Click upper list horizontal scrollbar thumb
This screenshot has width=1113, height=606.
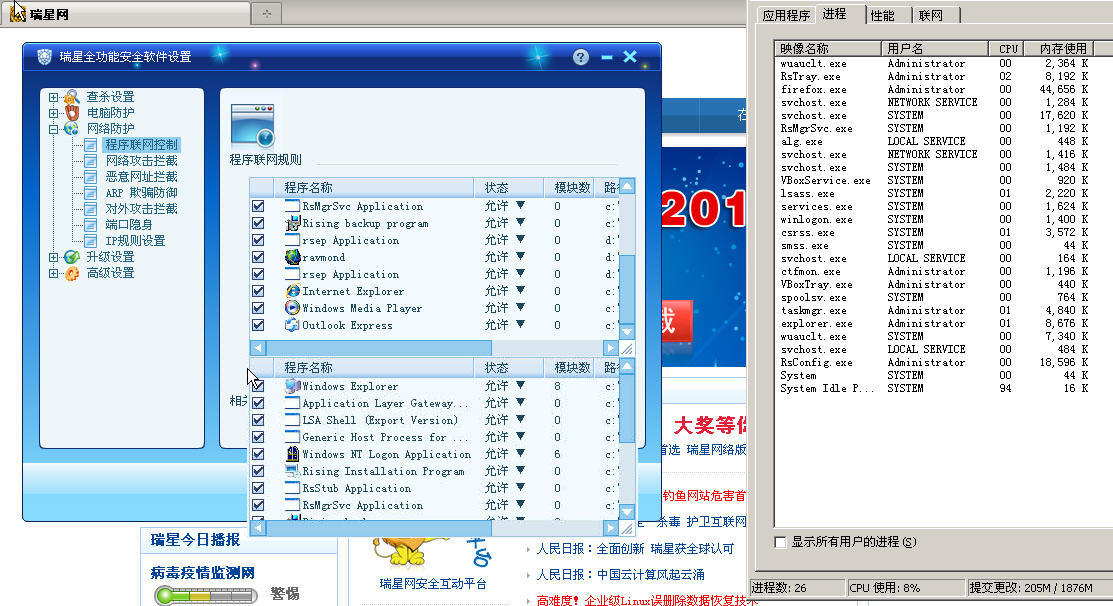pos(379,348)
